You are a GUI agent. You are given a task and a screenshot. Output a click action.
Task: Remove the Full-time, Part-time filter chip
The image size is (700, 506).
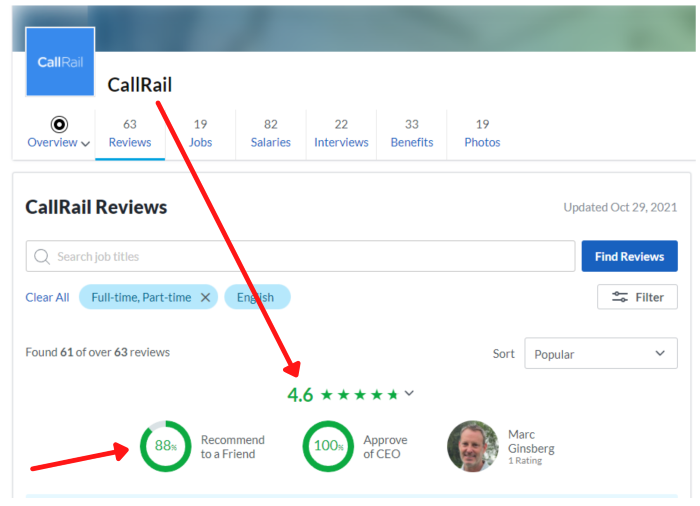pyautogui.click(x=205, y=297)
